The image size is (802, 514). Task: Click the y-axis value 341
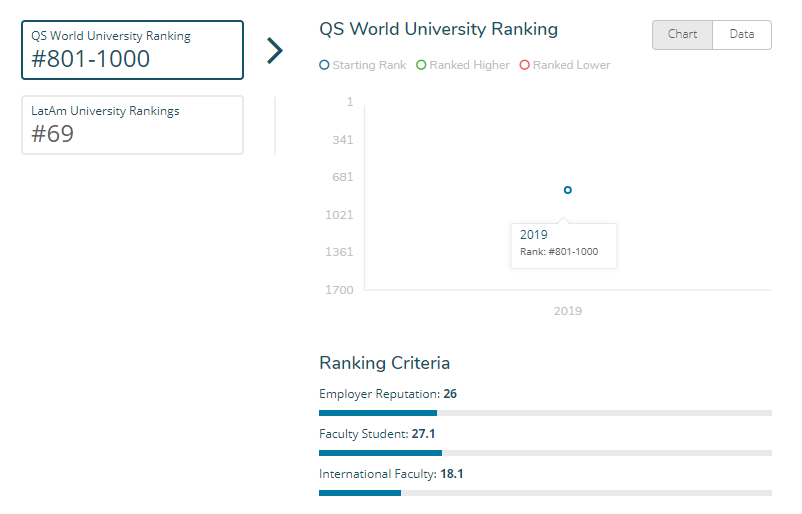(x=343, y=140)
